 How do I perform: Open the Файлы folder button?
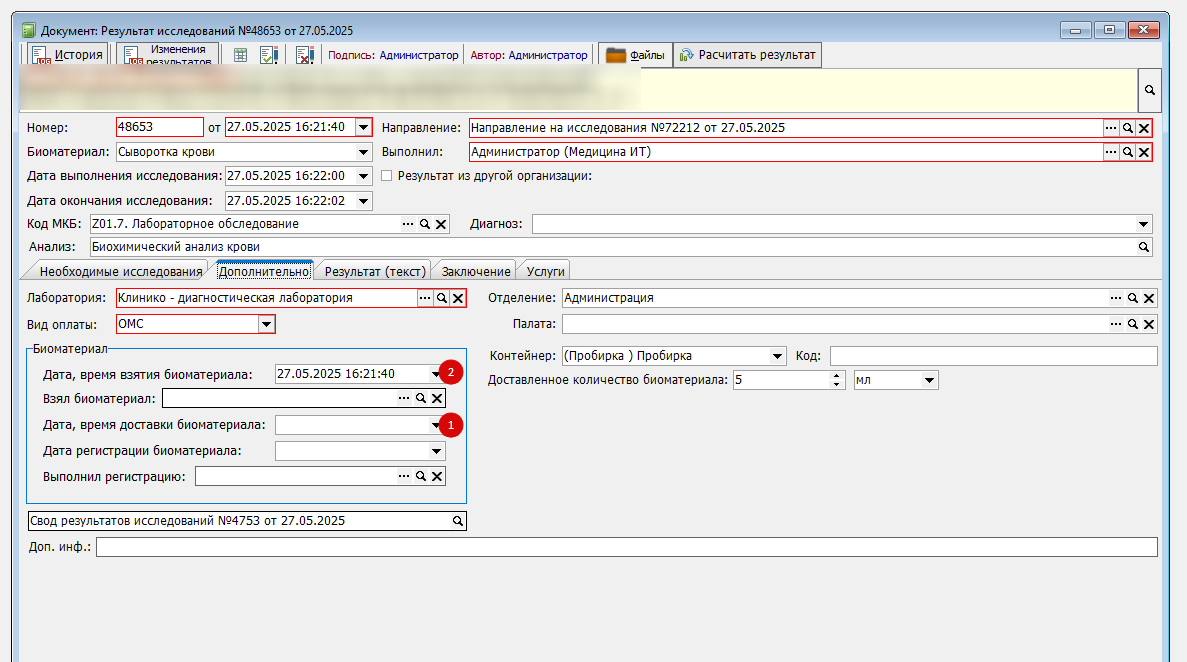tap(635, 55)
